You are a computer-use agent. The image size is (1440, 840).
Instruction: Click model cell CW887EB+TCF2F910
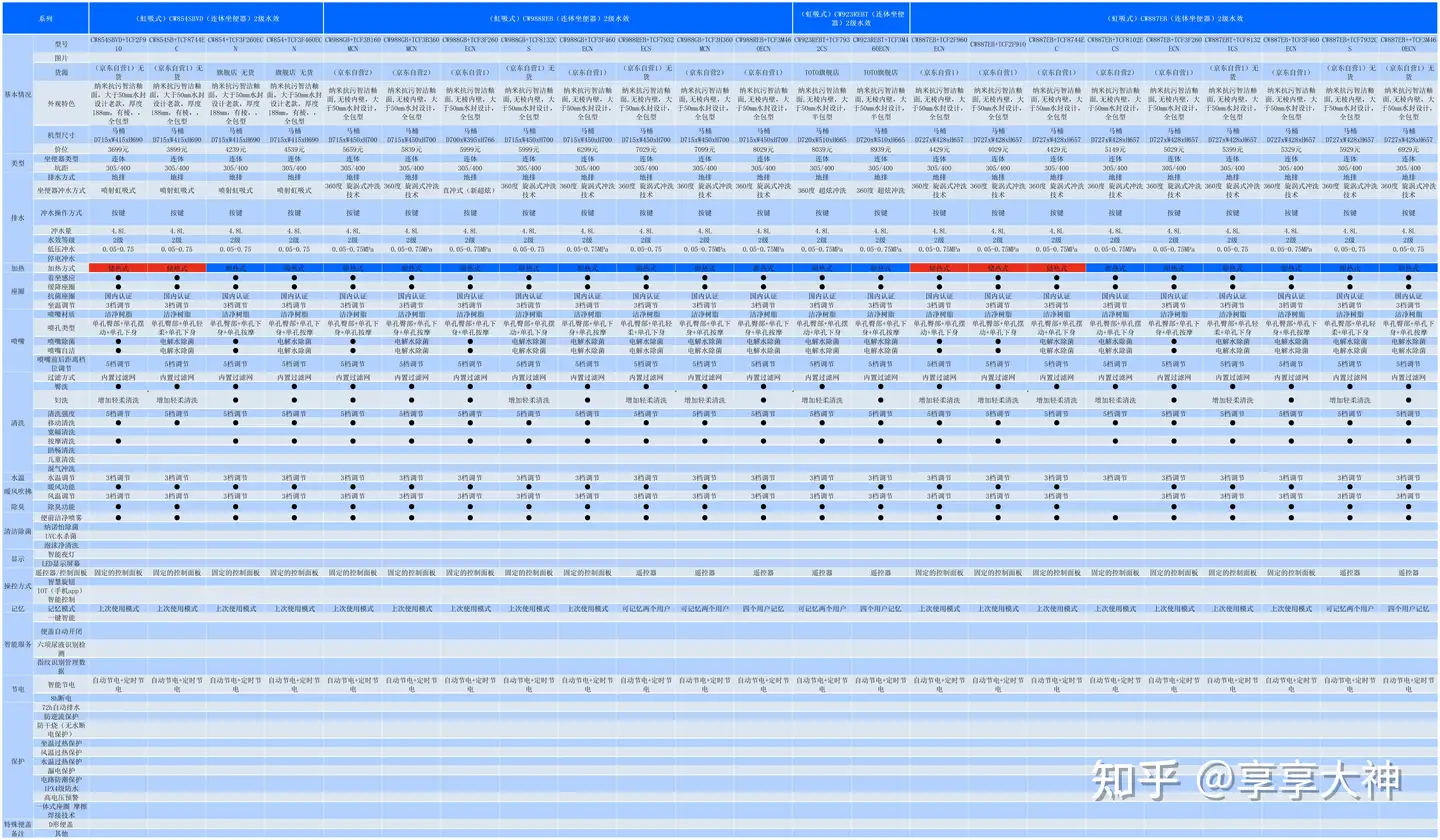click(998, 44)
